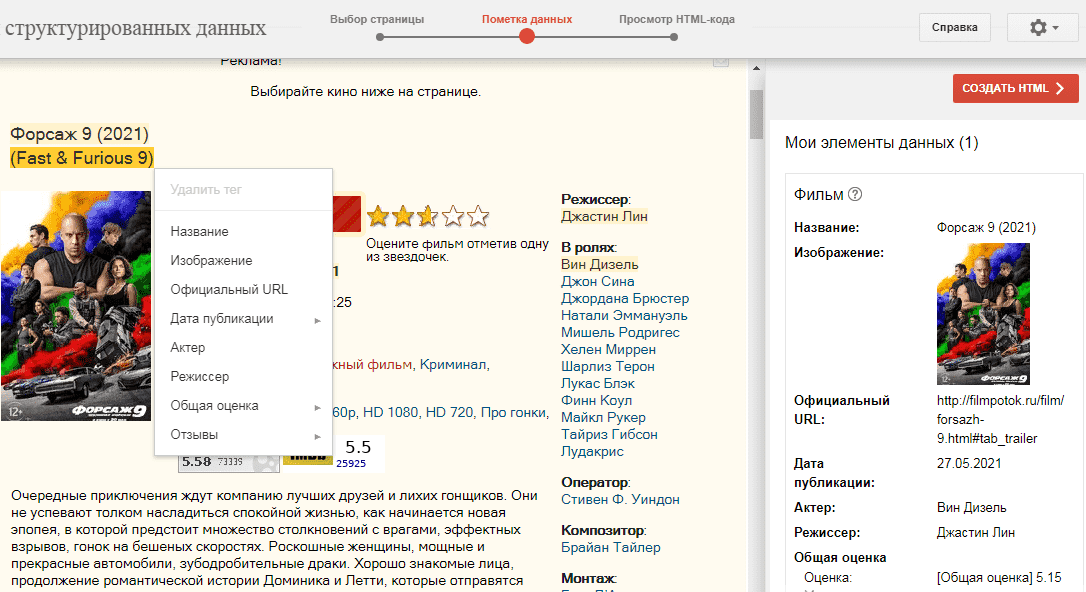Open the Джастин Лин director link

point(604,216)
